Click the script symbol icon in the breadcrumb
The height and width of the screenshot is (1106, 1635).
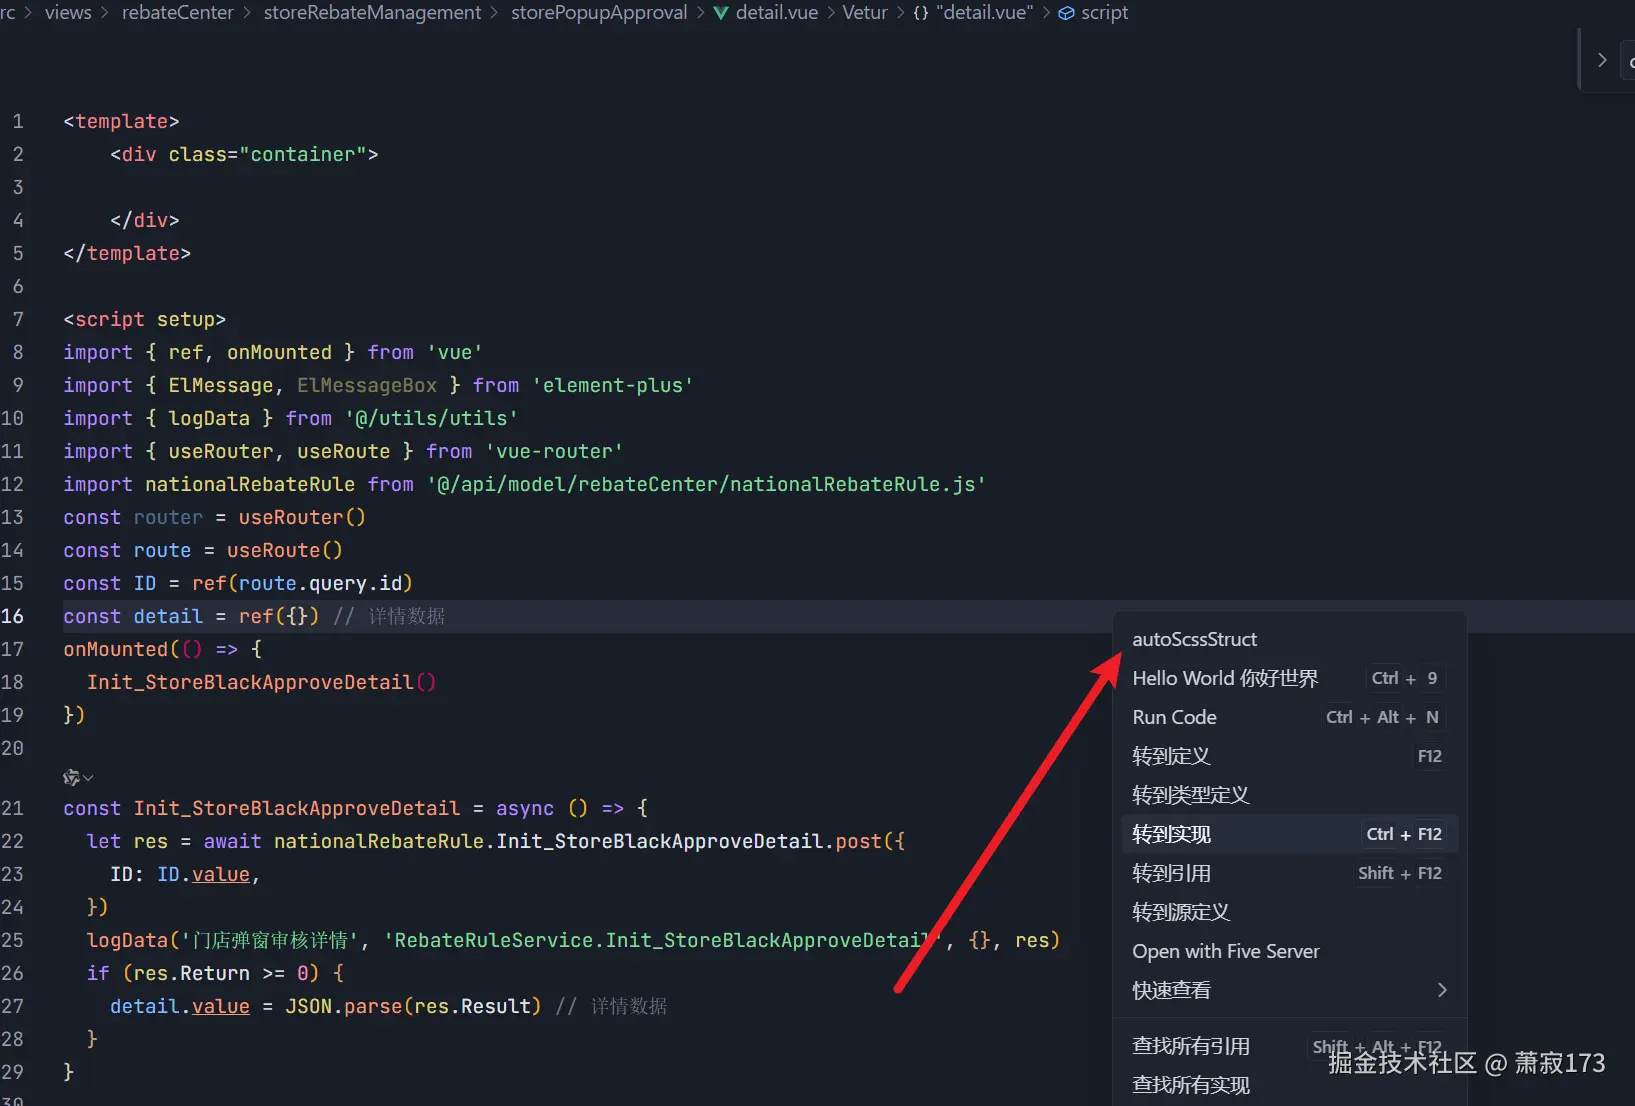point(1067,13)
